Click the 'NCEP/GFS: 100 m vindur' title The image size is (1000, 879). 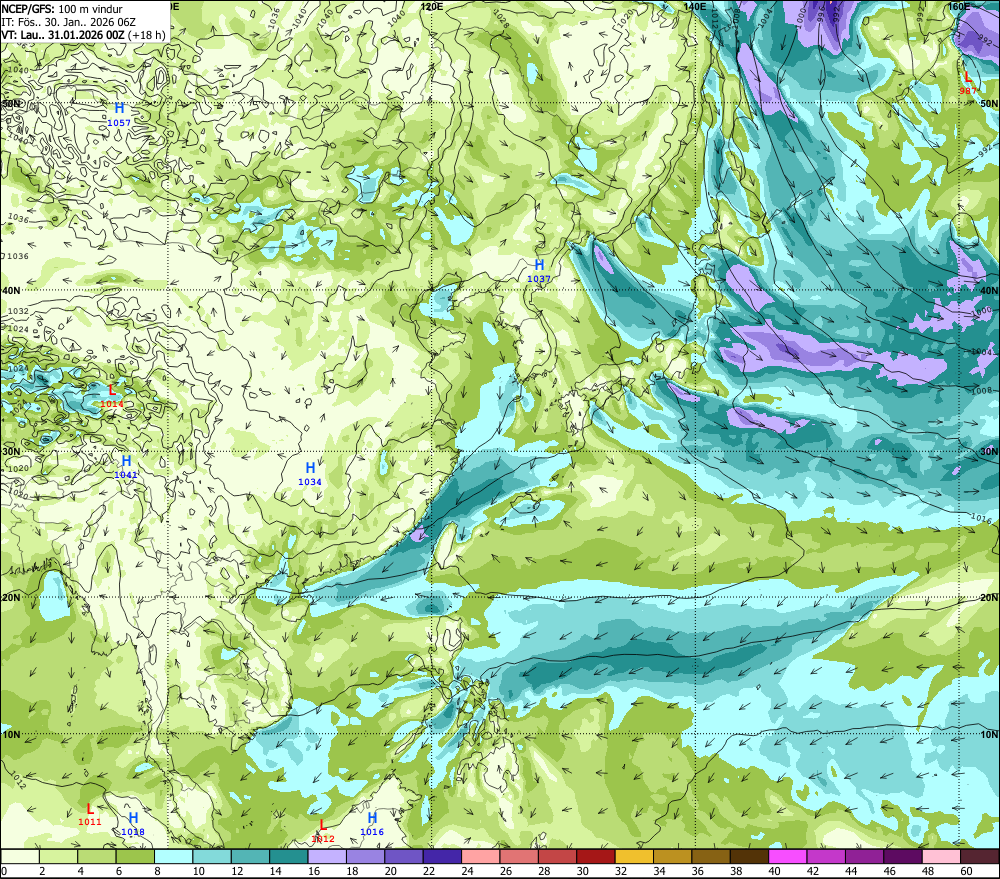tap(62, 9)
